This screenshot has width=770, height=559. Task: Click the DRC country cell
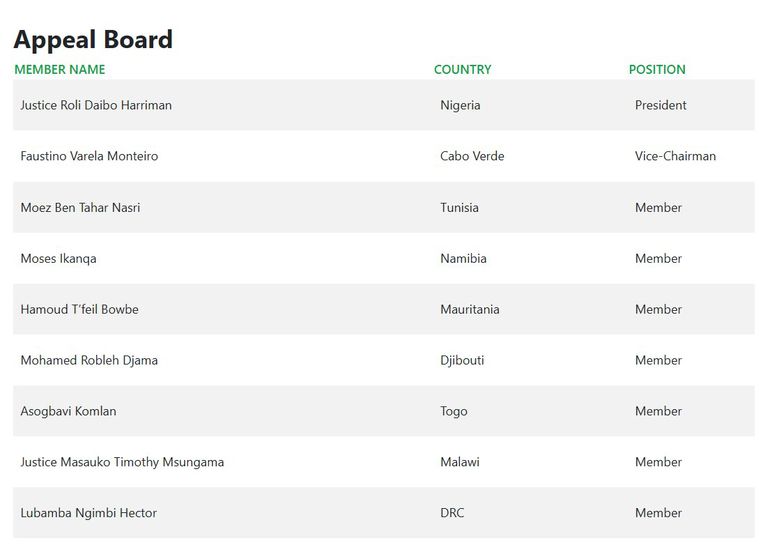tap(452, 514)
